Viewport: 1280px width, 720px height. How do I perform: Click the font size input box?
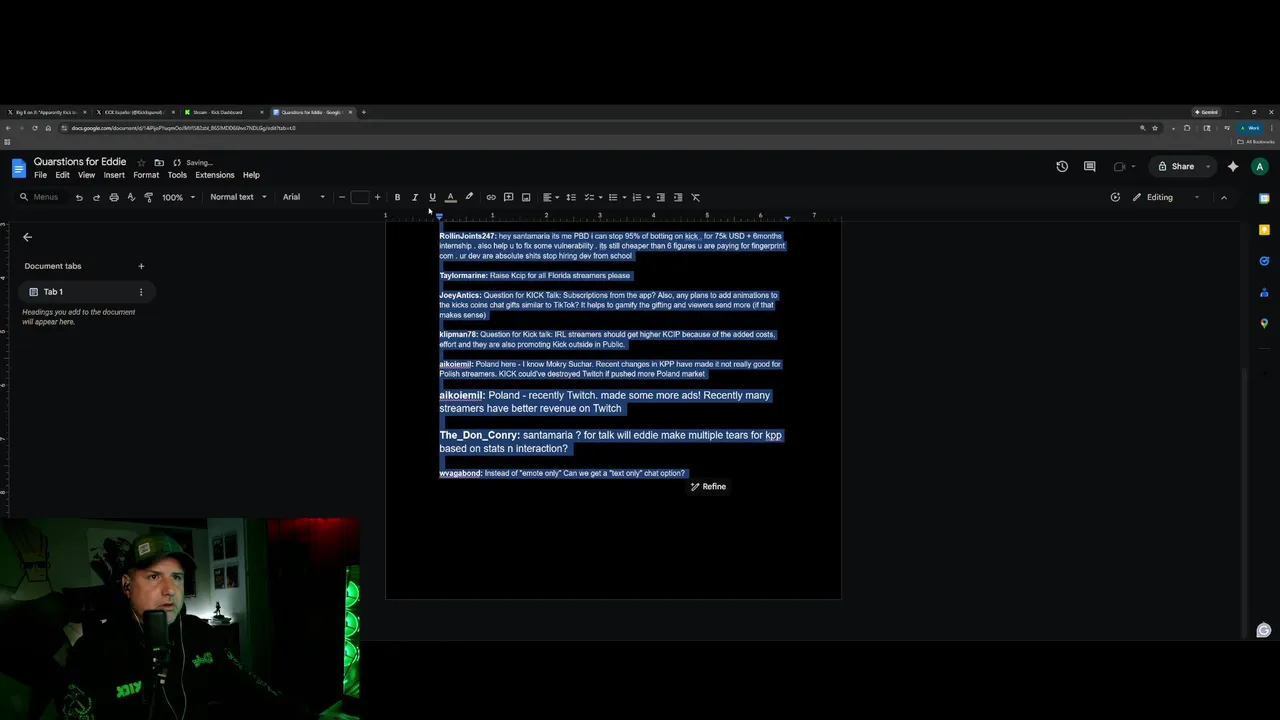(360, 197)
